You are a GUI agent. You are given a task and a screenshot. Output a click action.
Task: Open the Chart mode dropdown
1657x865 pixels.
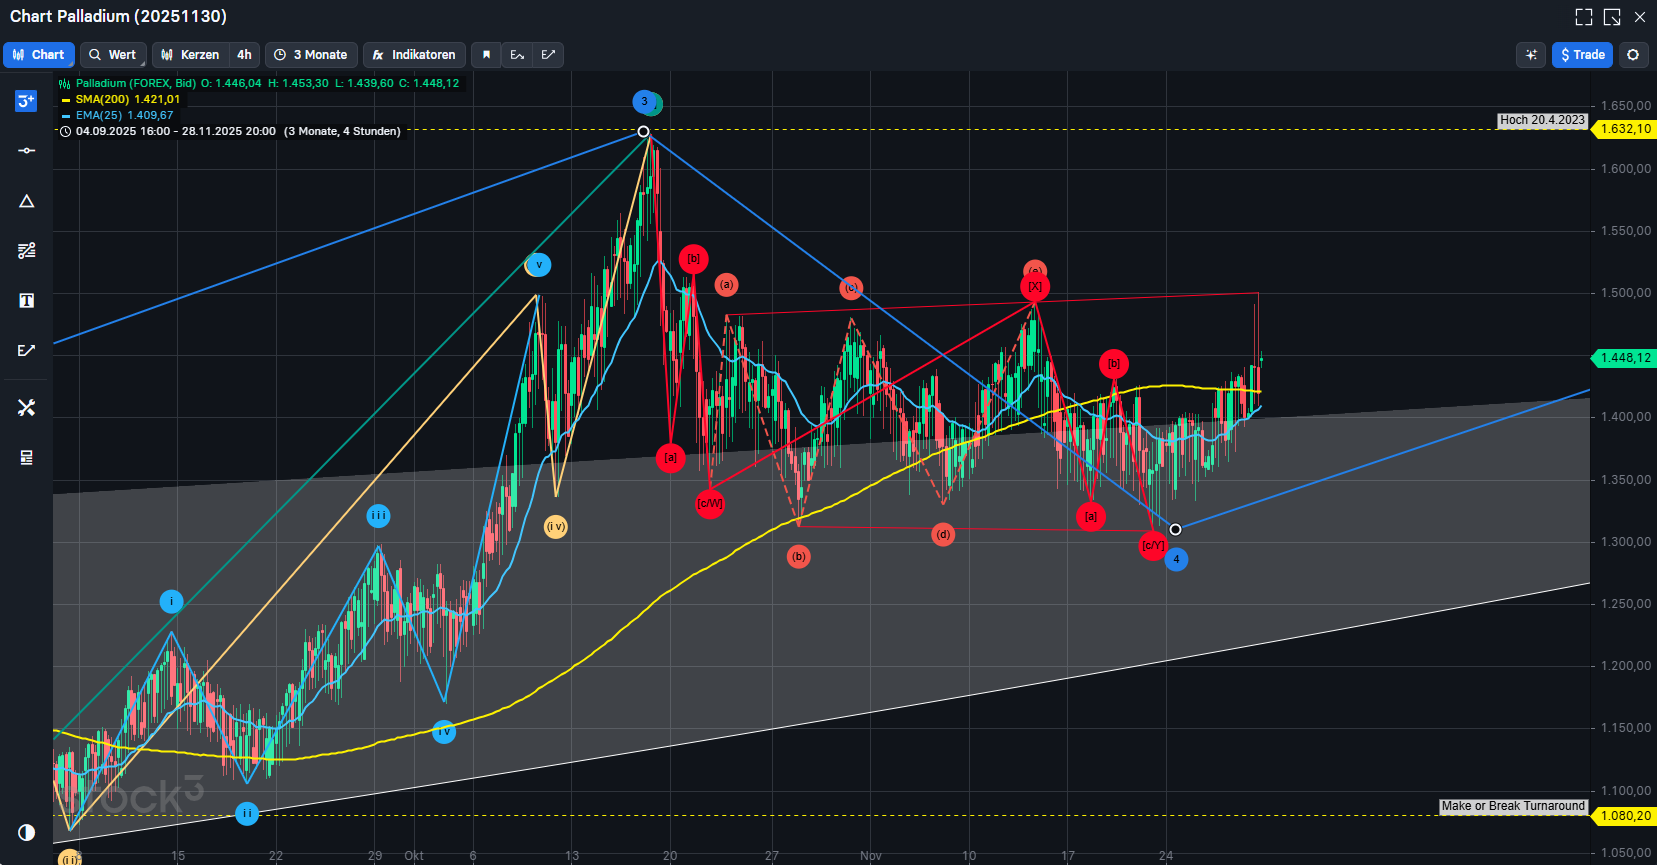39,55
